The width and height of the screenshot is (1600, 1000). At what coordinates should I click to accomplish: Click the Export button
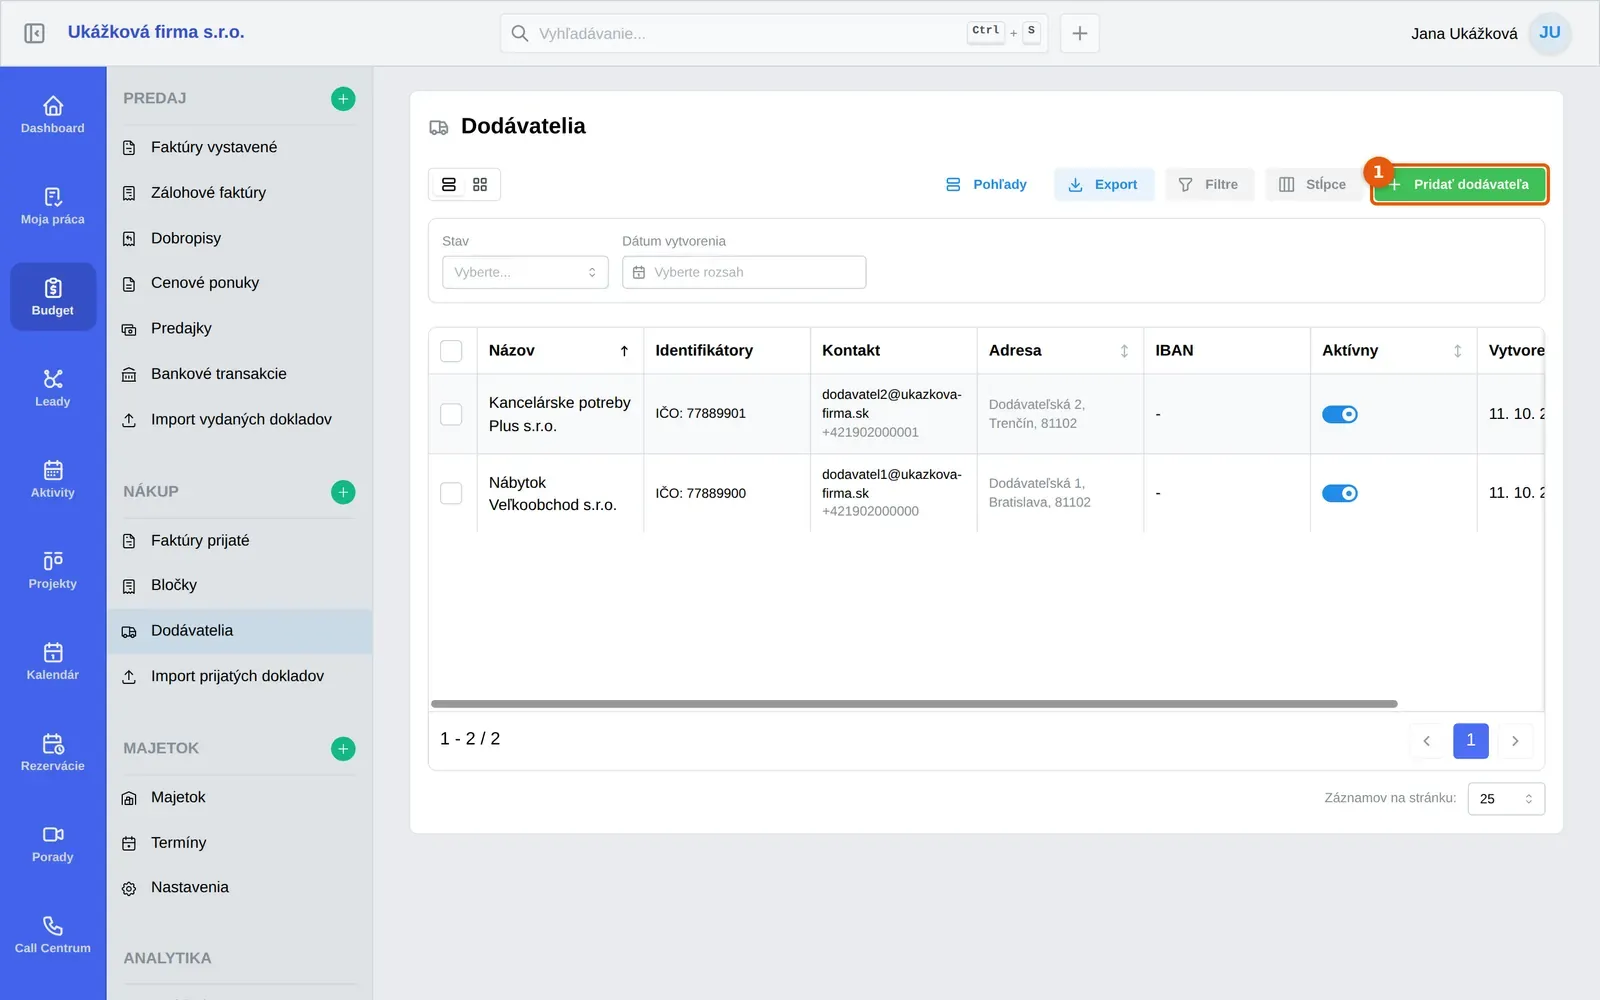pyautogui.click(x=1103, y=185)
